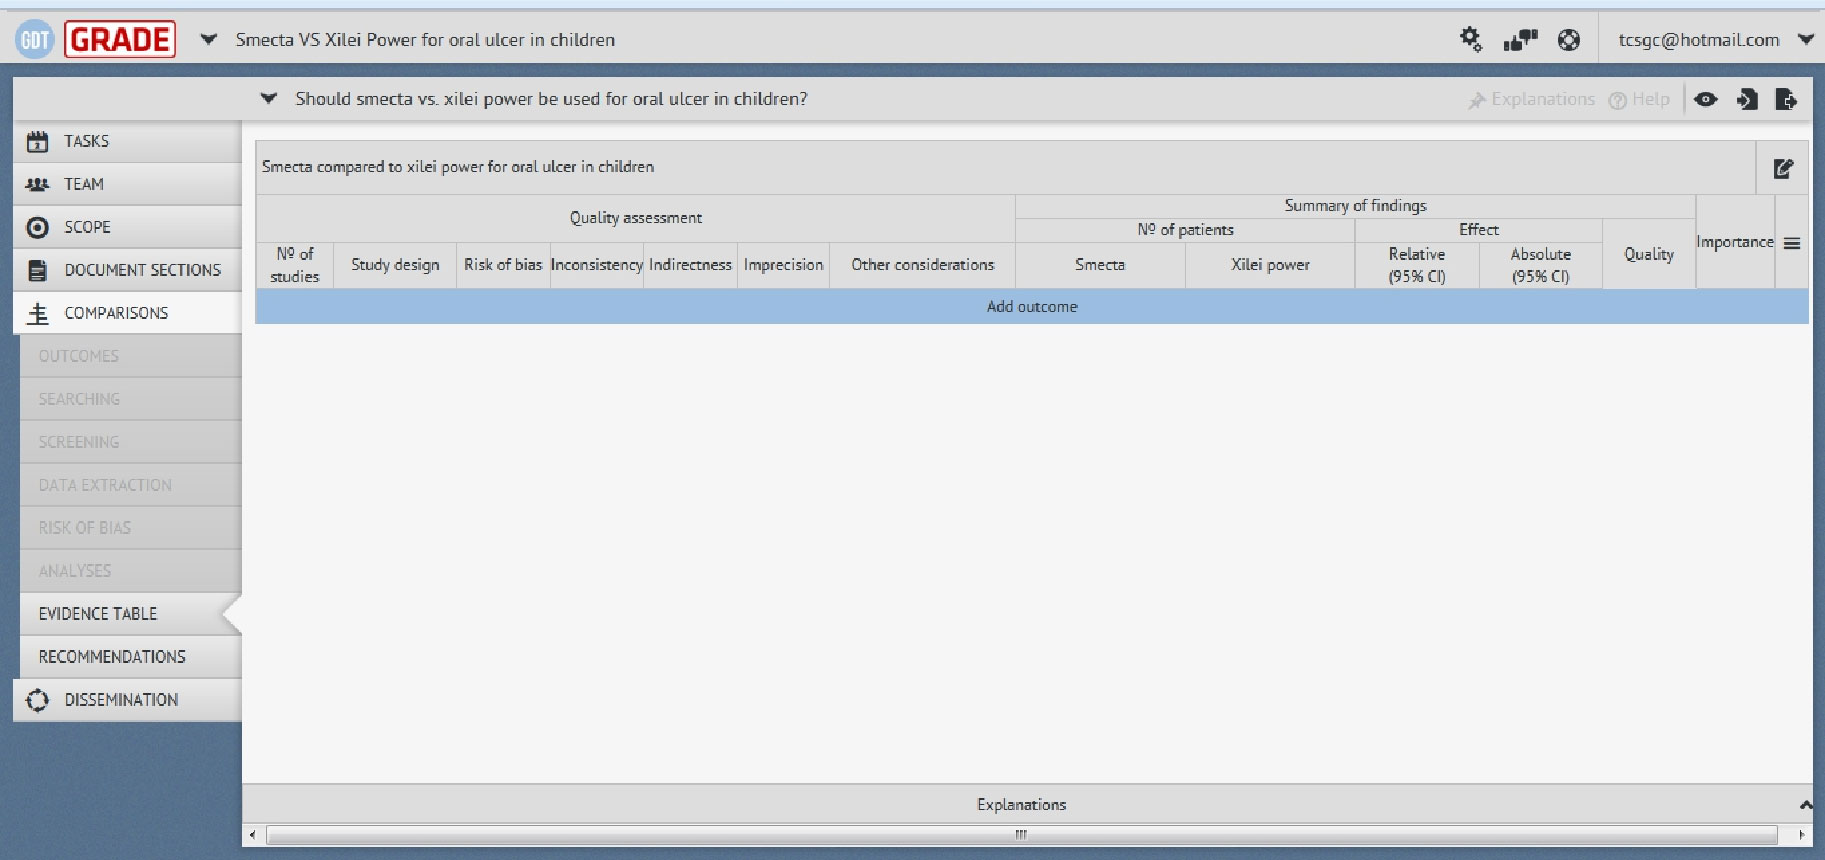This screenshot has height=860, width=1825.
Task: Click the RISK OF BIAS submenu item
Action: point(130,528)
